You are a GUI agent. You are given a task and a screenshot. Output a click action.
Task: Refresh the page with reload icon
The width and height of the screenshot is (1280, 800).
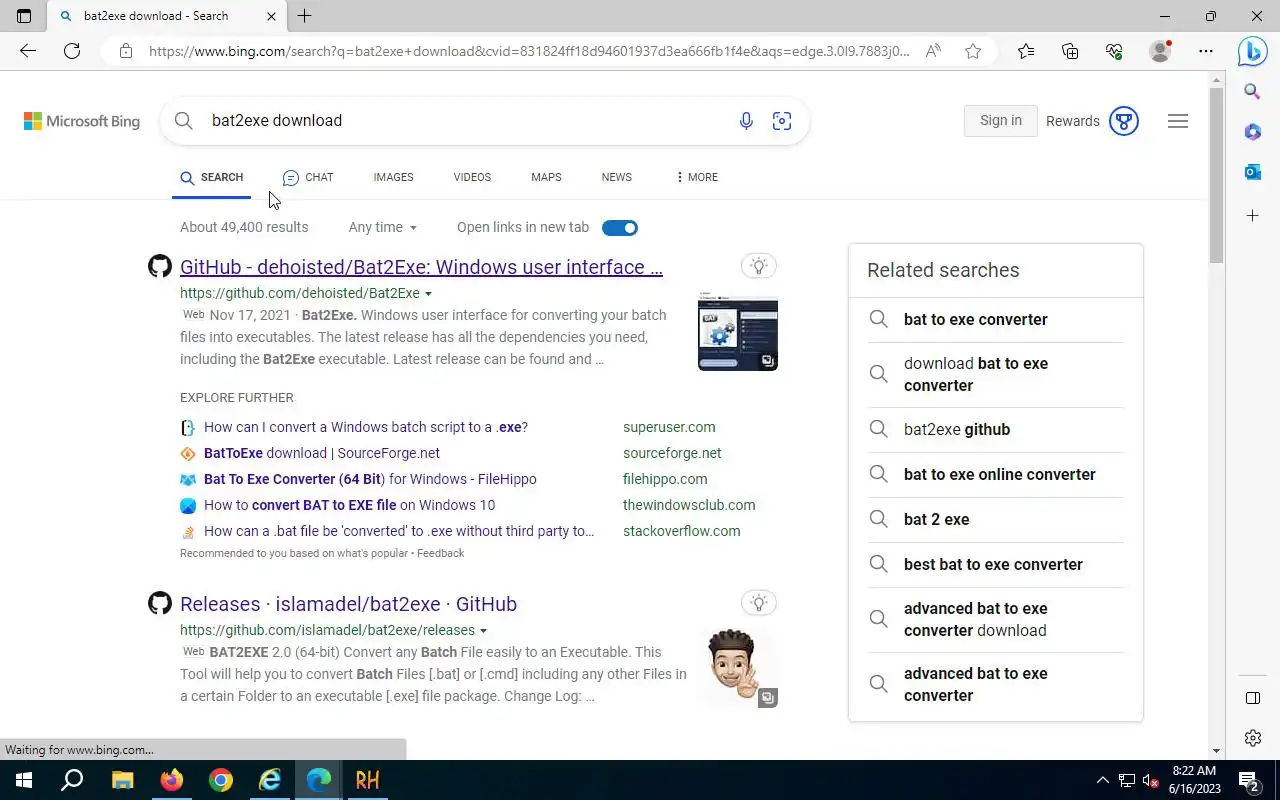pyautogui.click(x=72, y=51)
